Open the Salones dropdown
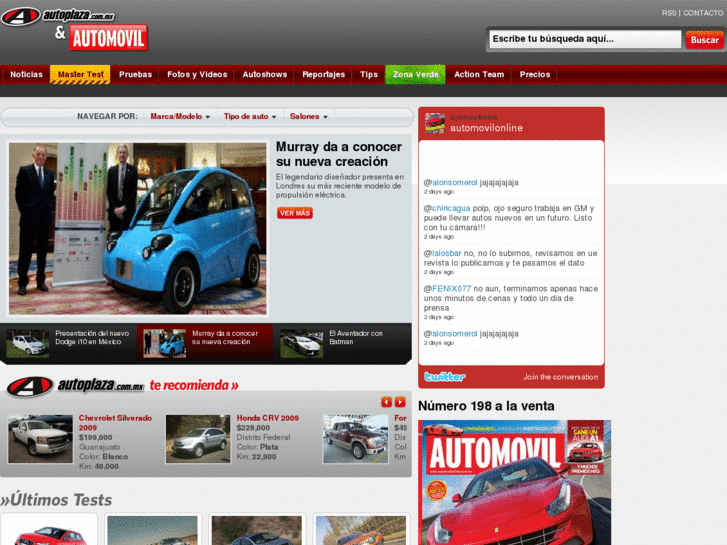The width and height of the screenshot is (727, 545). click(x=308, y=116)
